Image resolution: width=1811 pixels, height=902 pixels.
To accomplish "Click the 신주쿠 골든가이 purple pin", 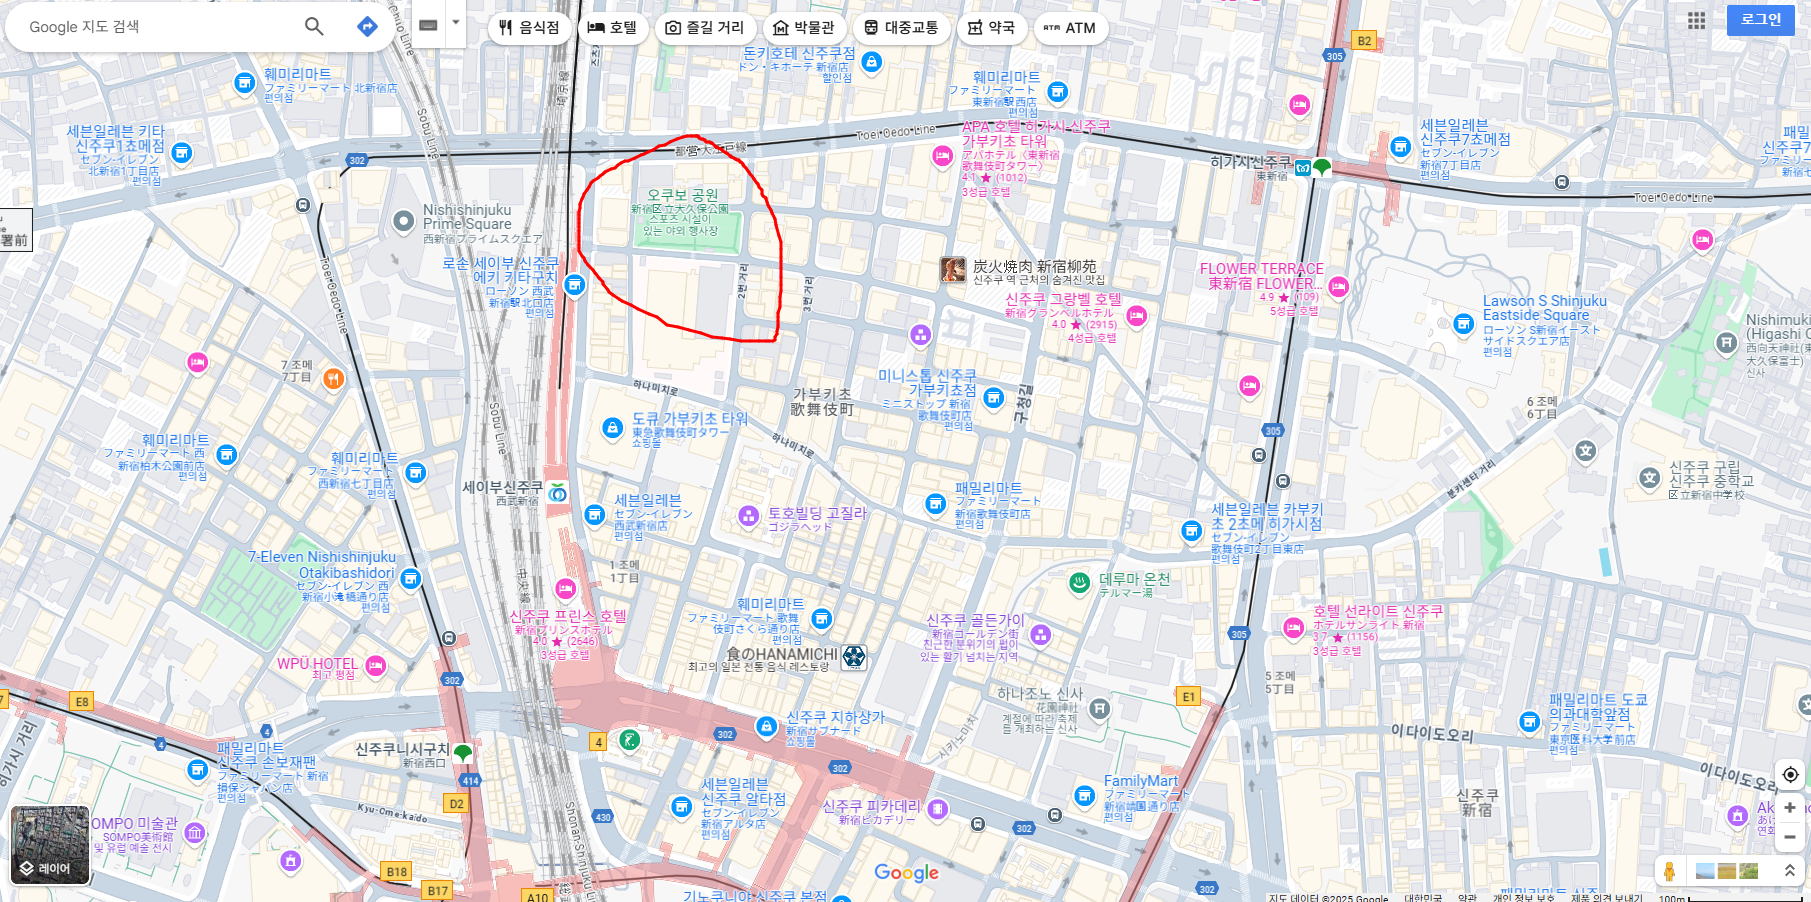I will [1040, 634].
